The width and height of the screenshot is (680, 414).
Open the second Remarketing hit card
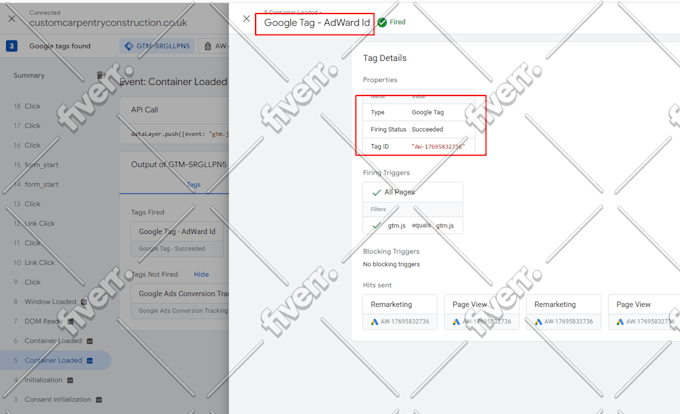tap(564, 312)
